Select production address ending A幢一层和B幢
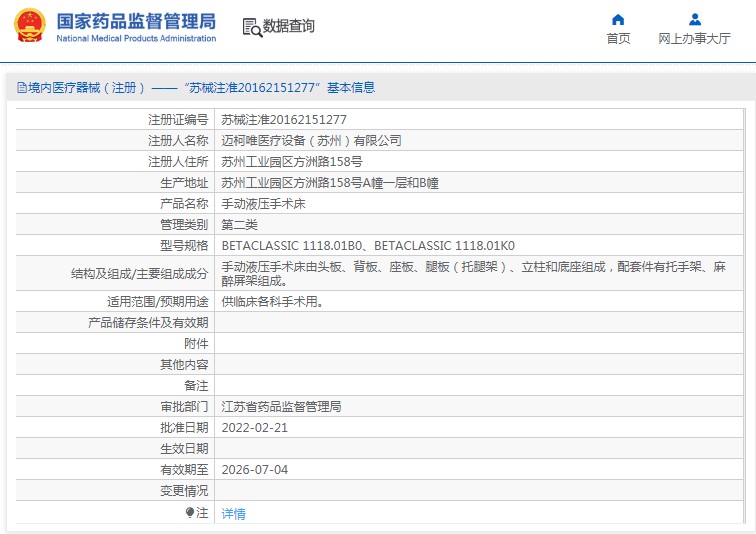 point(330,183)
